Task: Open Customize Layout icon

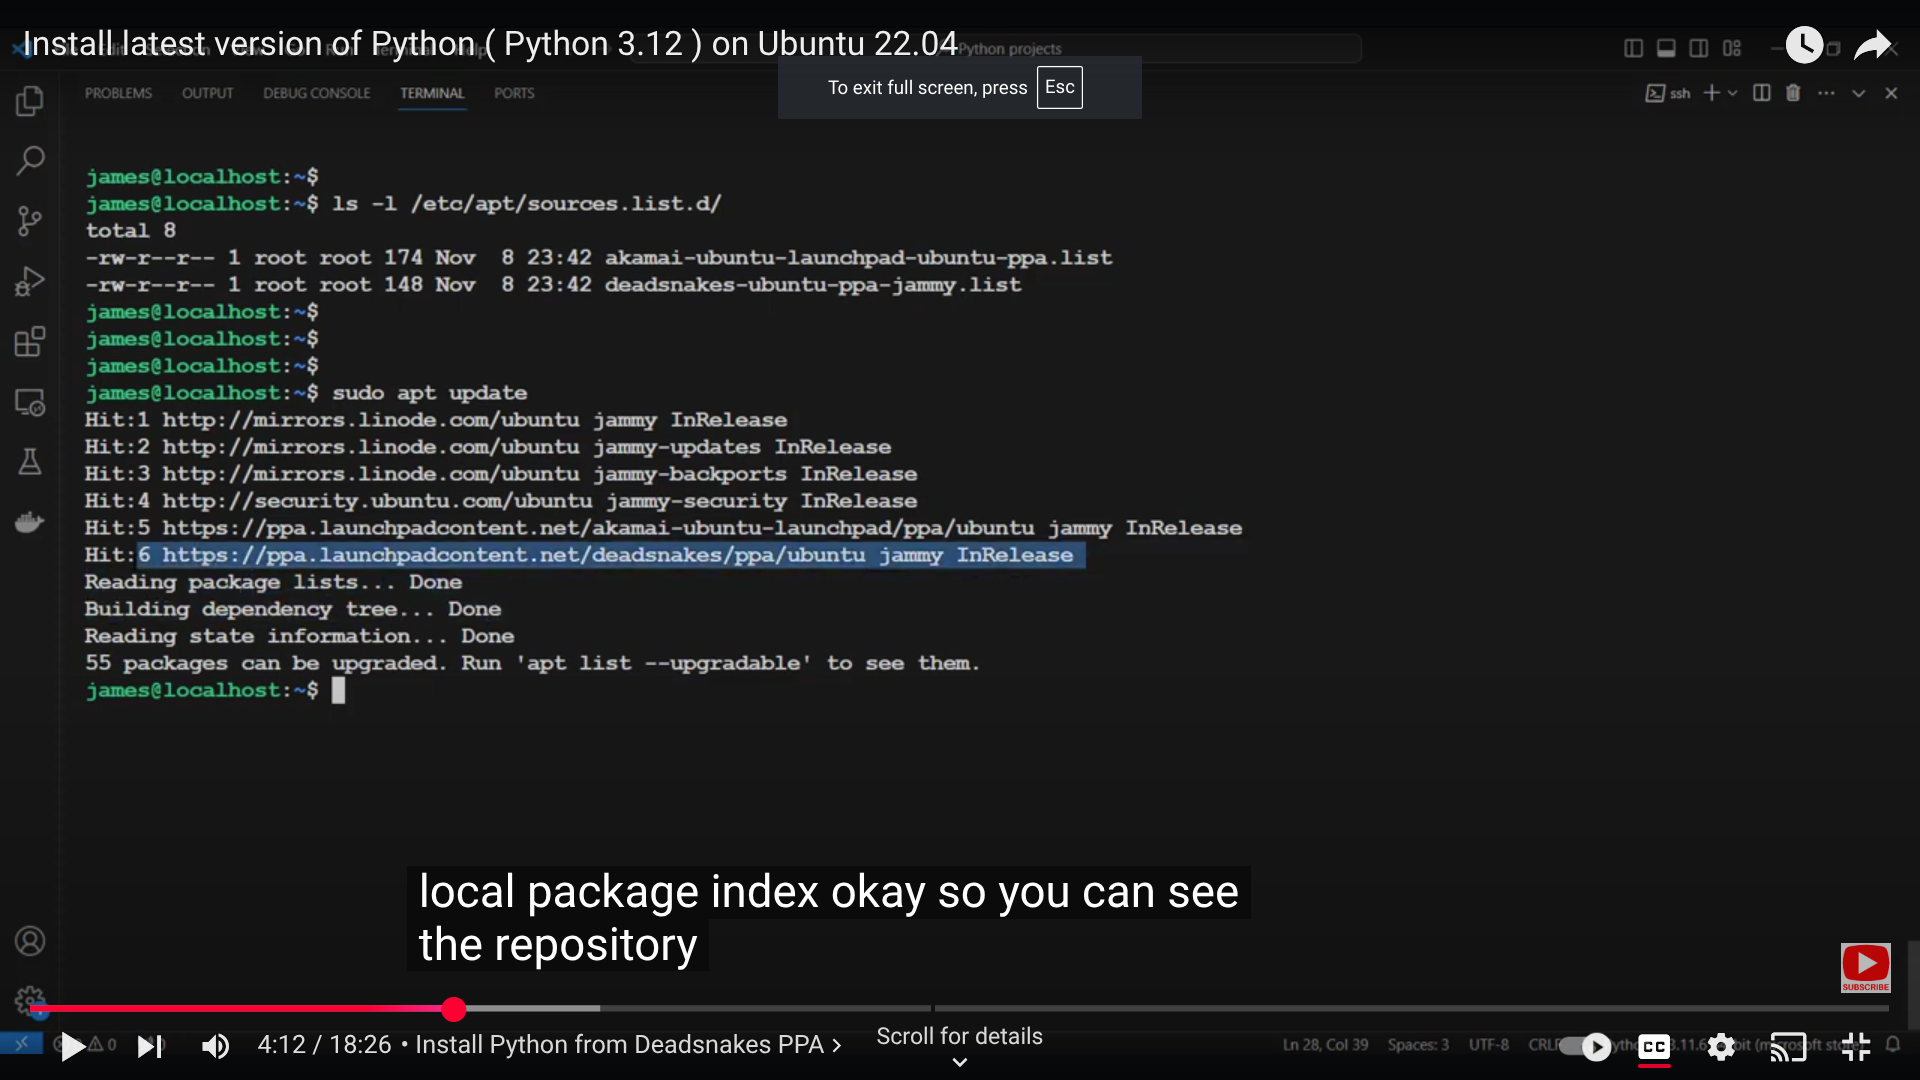Action: pos(1732,48)
